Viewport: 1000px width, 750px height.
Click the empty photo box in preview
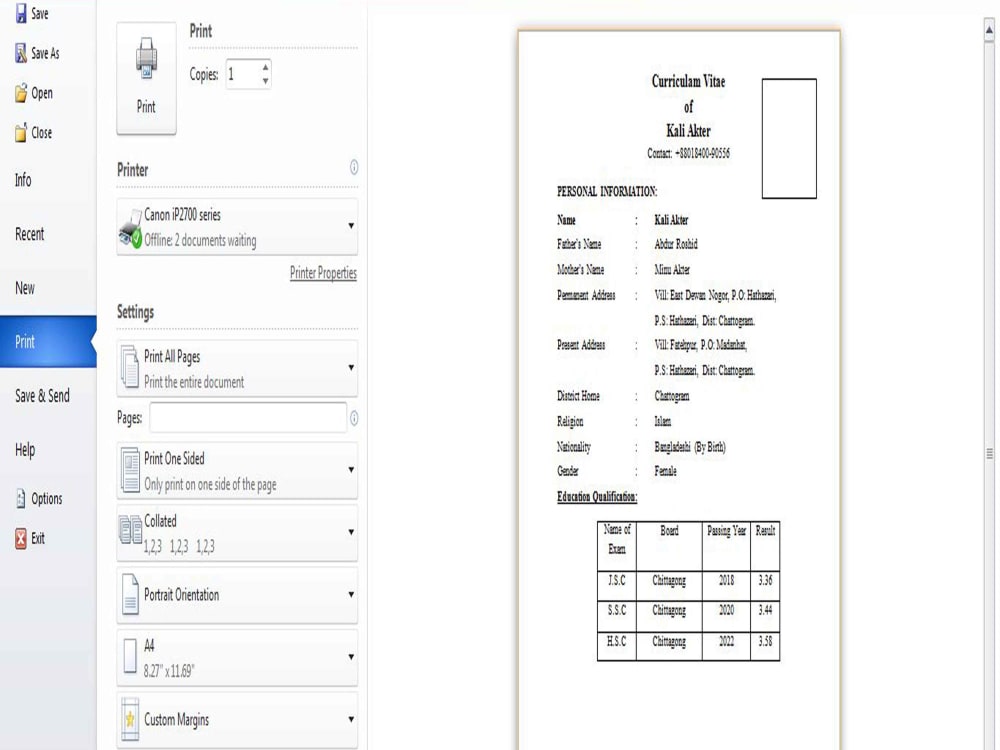pos(789,138)
